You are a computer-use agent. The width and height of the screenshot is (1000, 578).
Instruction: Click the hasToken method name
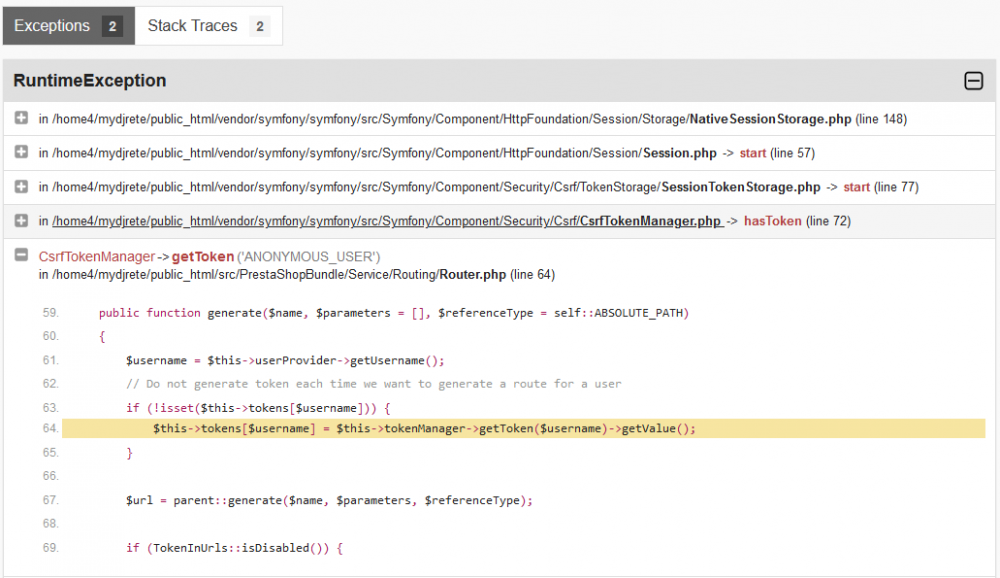772,221
